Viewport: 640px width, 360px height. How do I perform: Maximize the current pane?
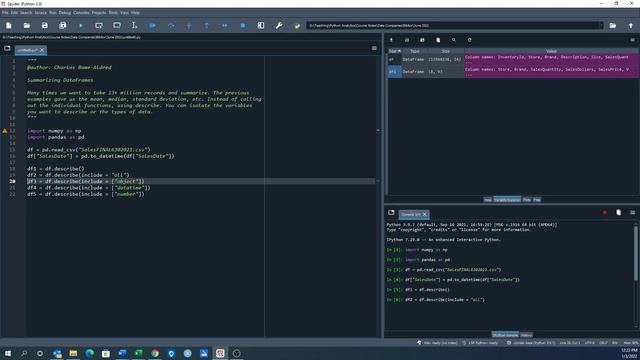261,25
